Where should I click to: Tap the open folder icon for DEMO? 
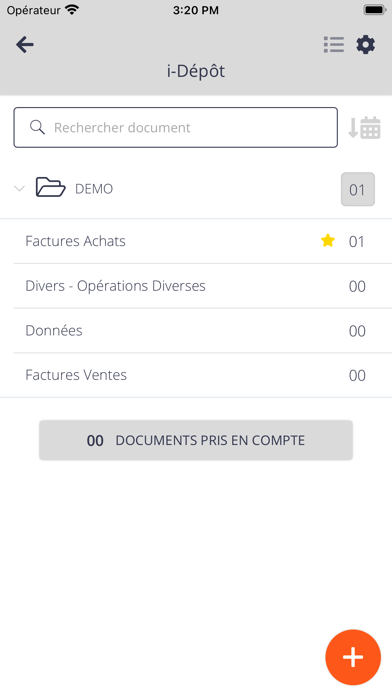pos(51,187)
